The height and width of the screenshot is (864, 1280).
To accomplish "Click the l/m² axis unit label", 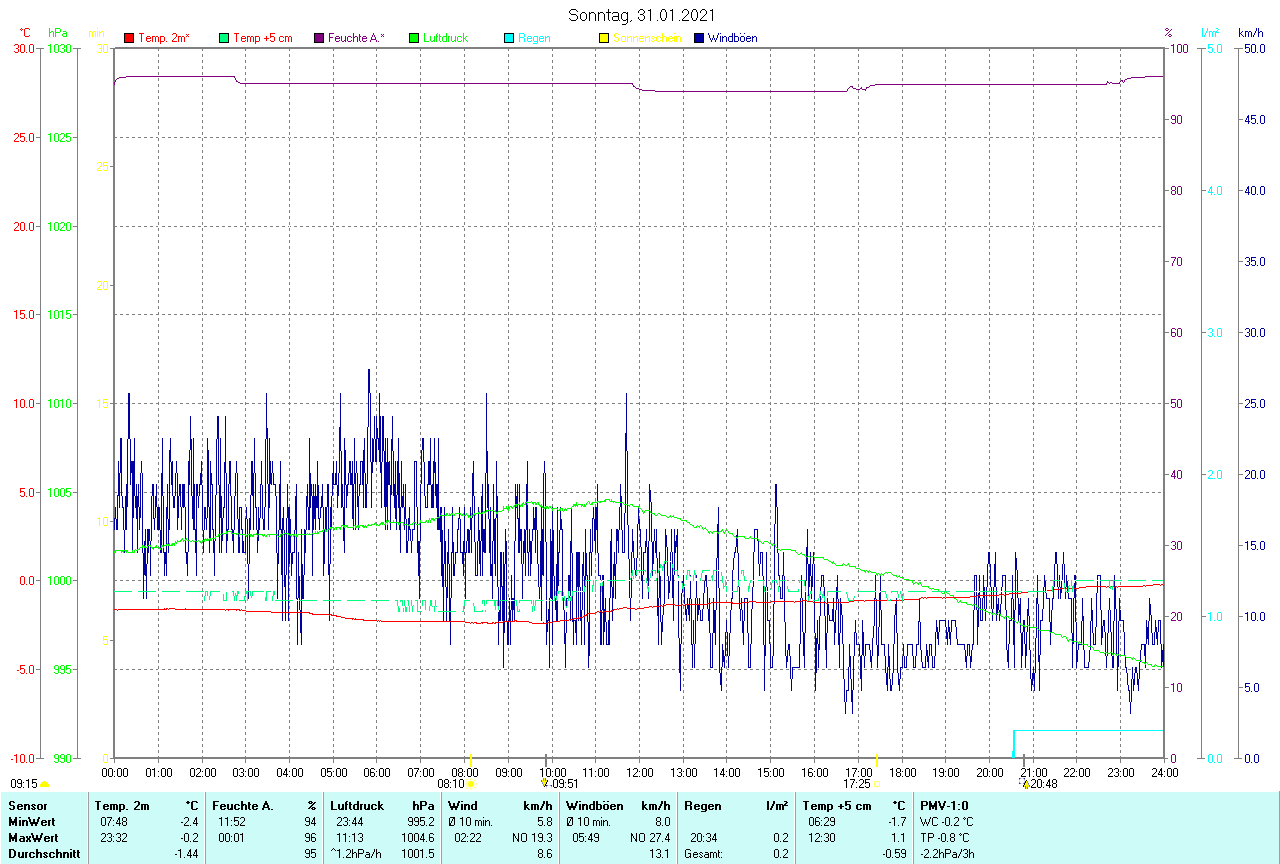I will (1211, 33).
